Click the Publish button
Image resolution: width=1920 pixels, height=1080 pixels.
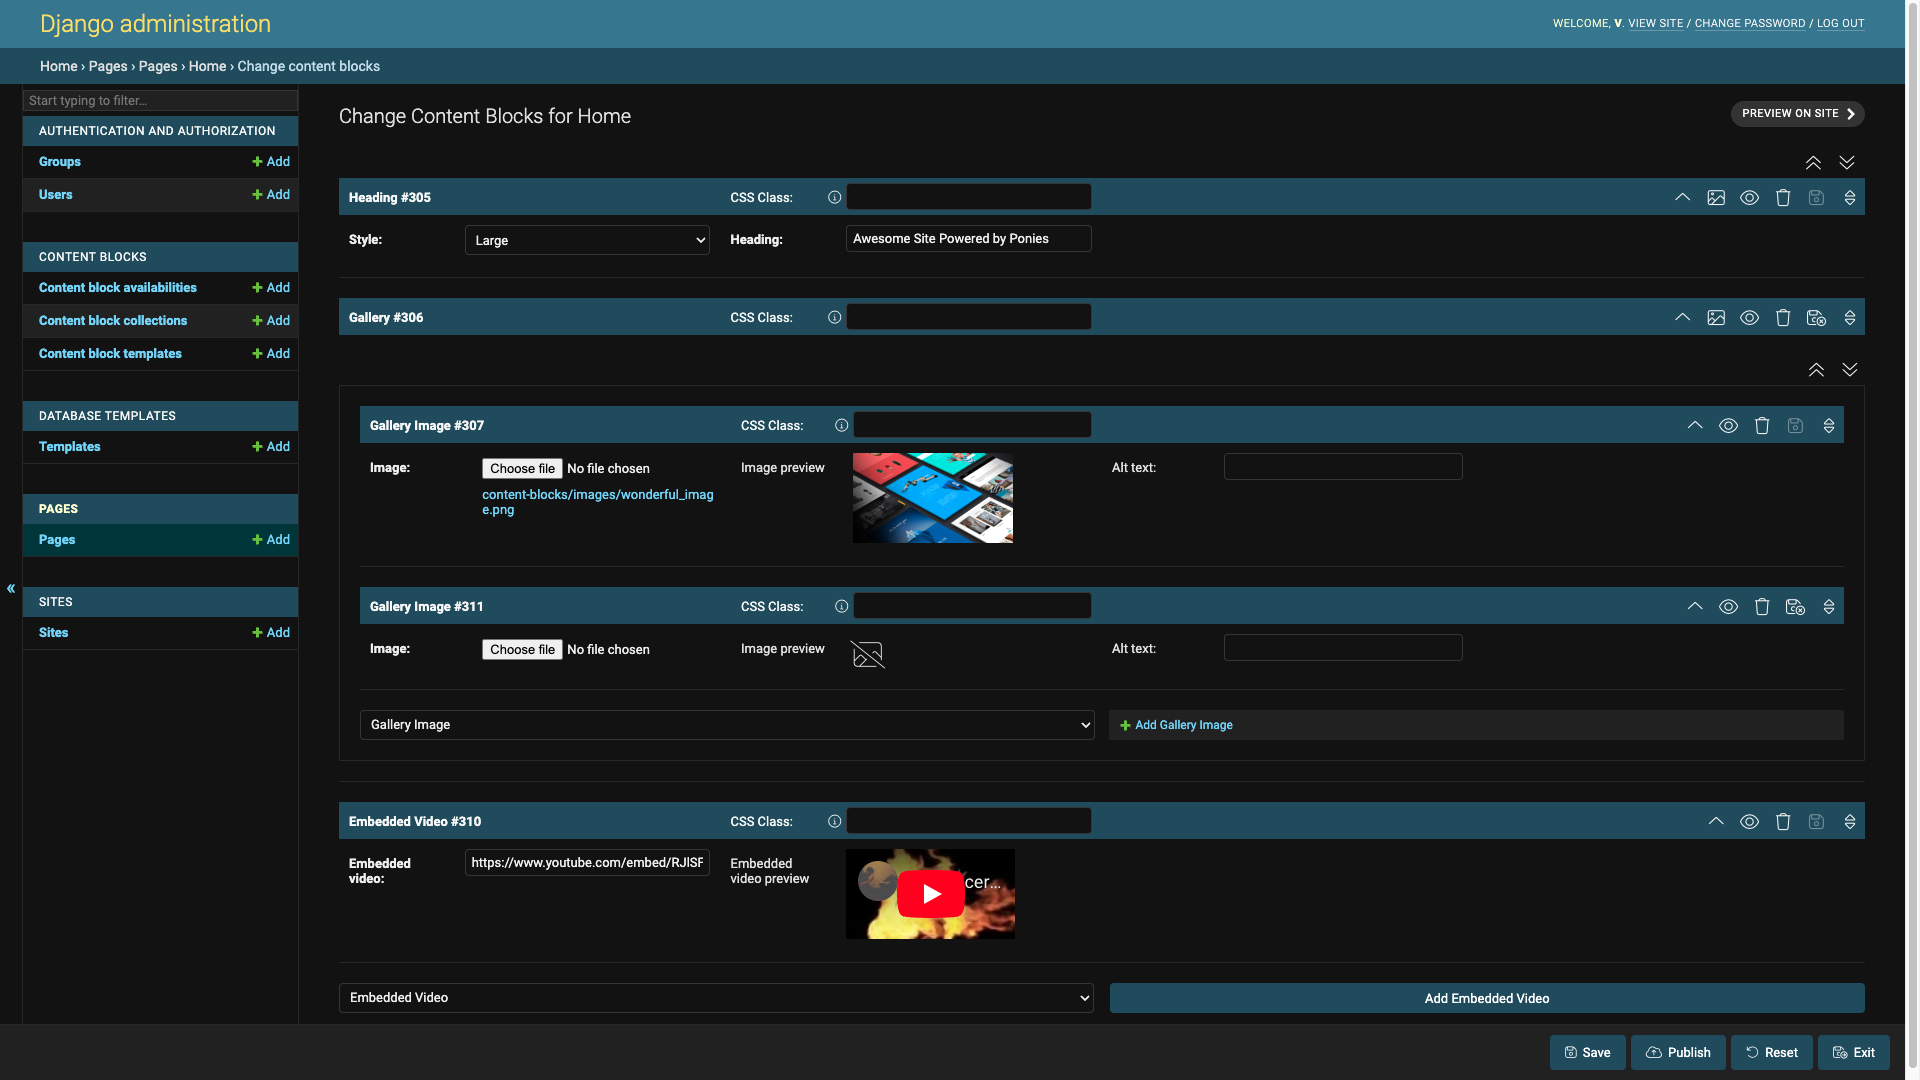[1677, 1052]
